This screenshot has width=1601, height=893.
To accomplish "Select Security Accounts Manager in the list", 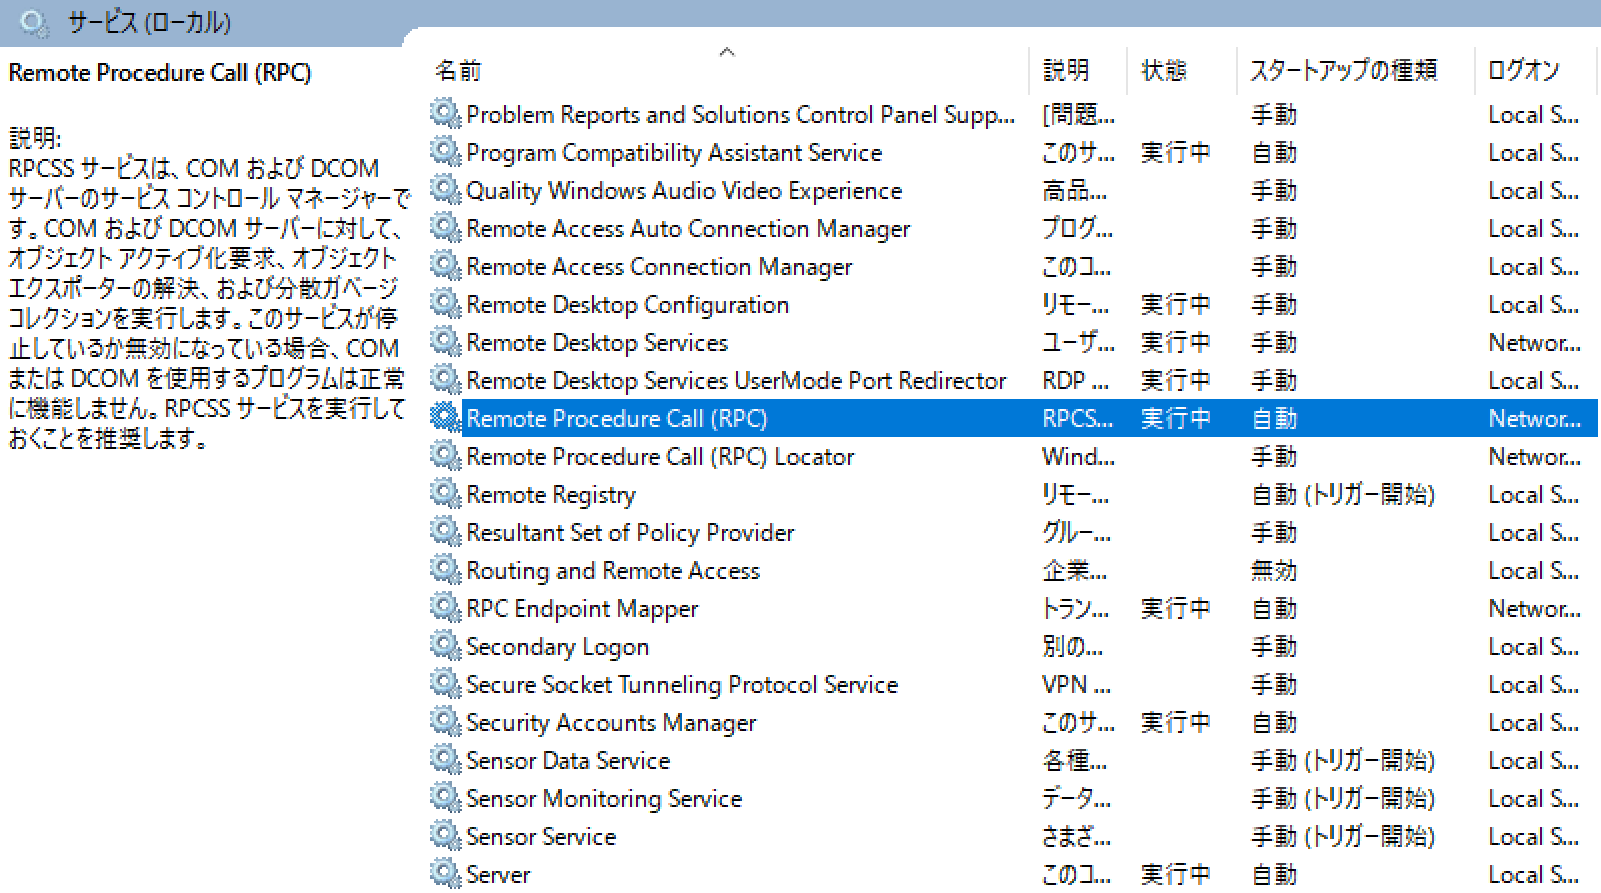I will [611, 723].
